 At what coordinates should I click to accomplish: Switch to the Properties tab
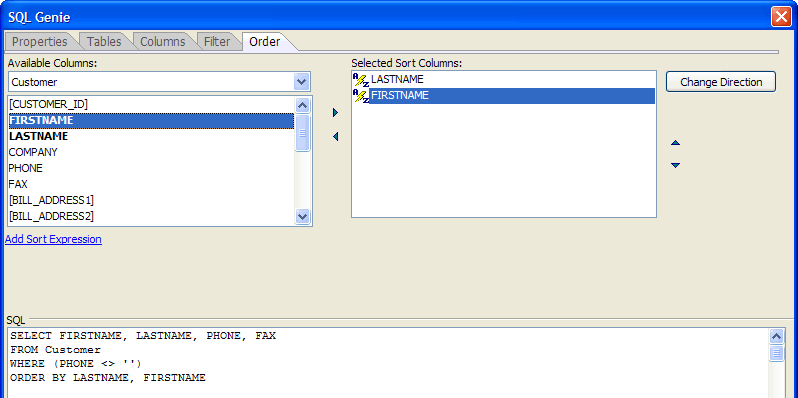click(40, 41)
